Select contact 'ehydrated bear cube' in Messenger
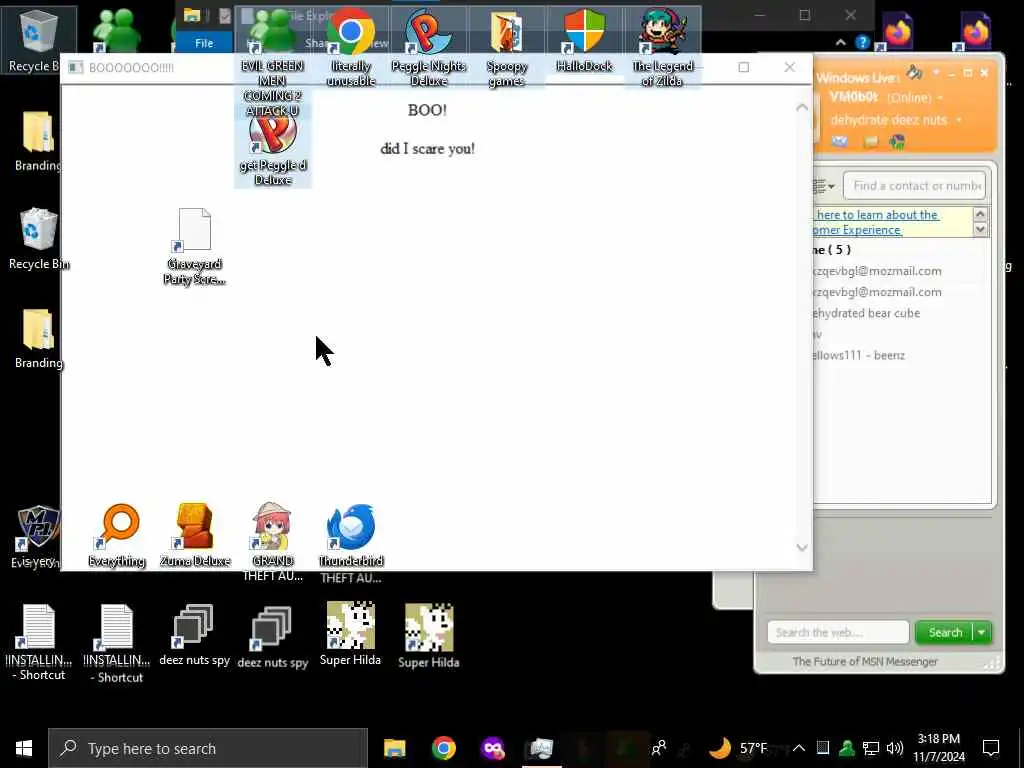Image resolution: width=1024 pixels, height=768 pixels. 866,313
